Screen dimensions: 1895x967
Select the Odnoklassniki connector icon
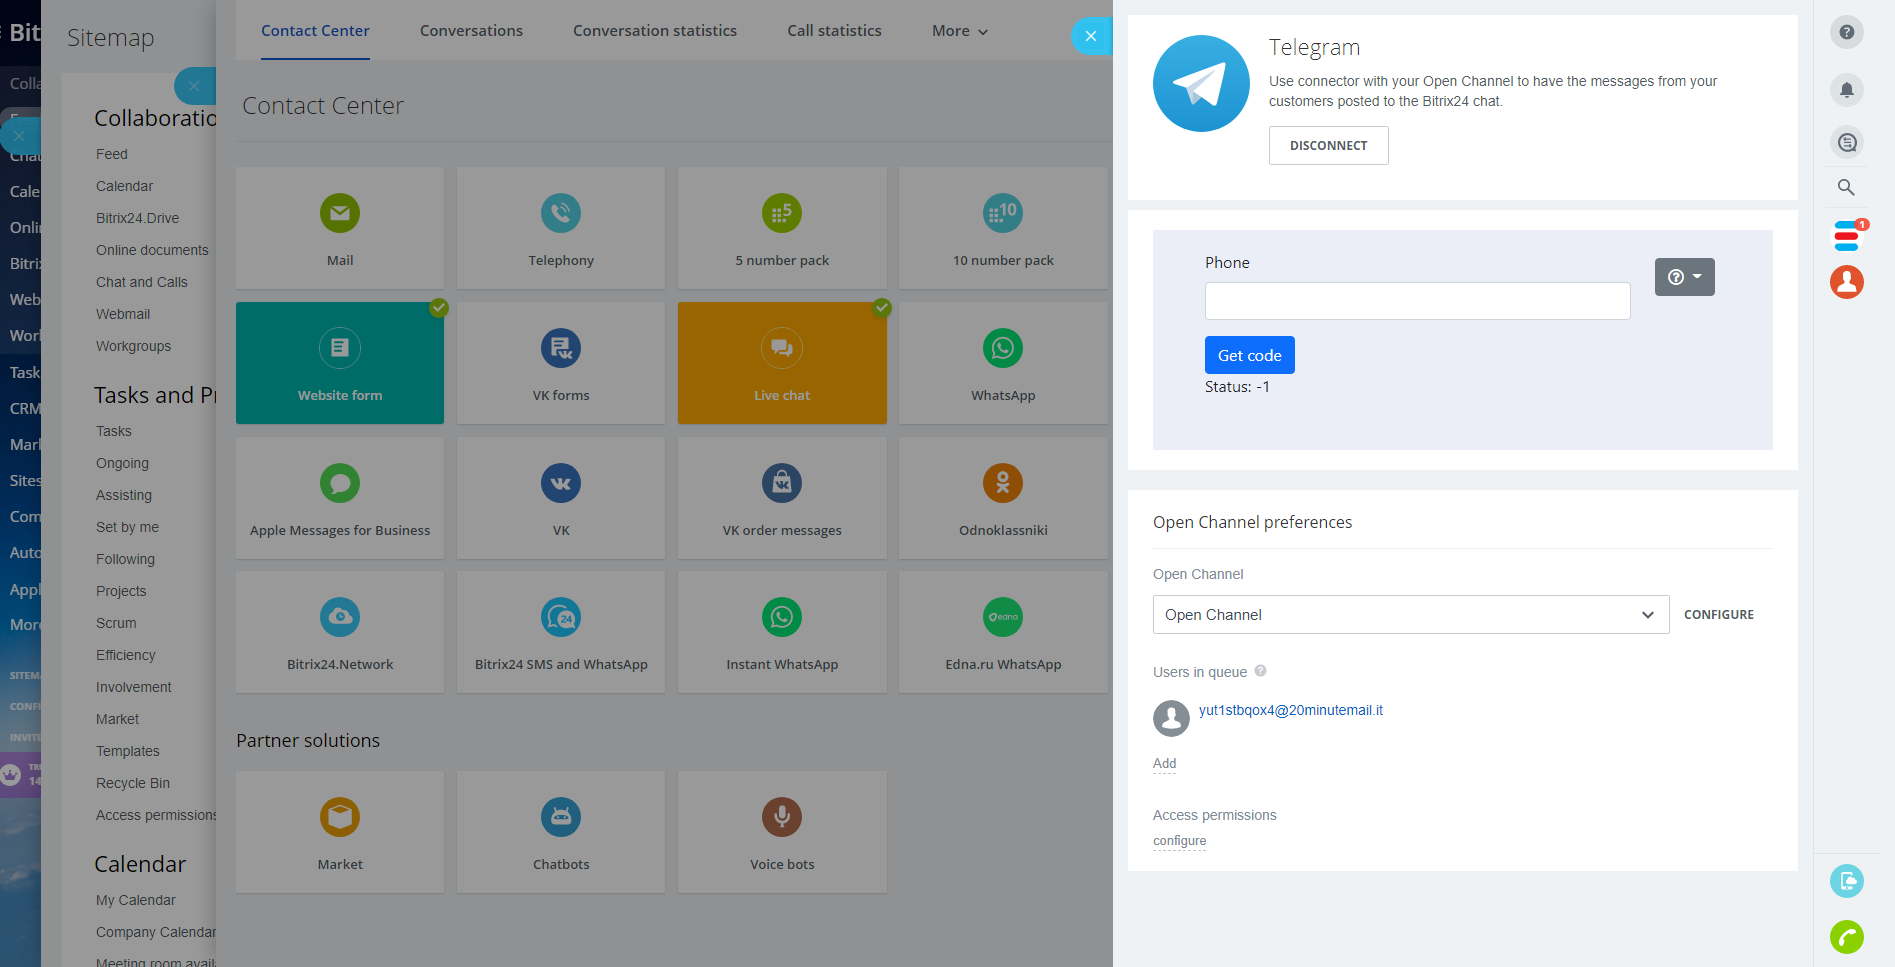click(1002, 484)
